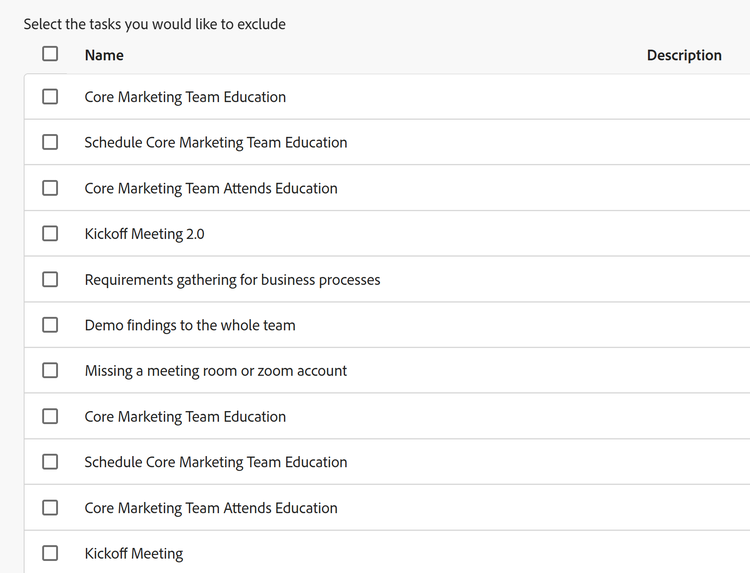750x573 pixels.
Task: Tick the second Schedule Core Marketing Team Education checkbox
Action: [x=50, y=462]
